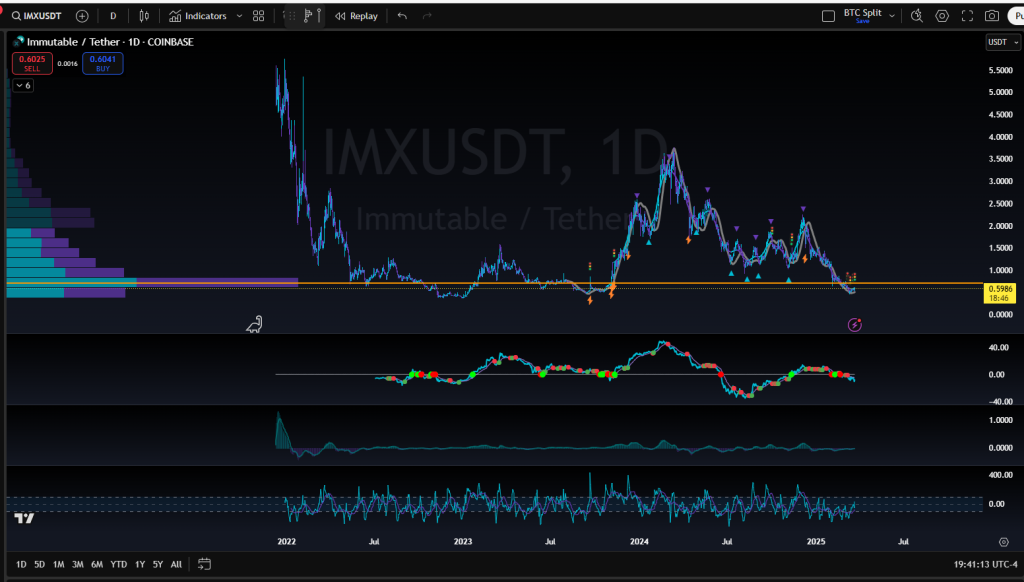This screenshot has height=582, width=1024.
Task: Change the candlestick chart type
Action: click(144, 16)
